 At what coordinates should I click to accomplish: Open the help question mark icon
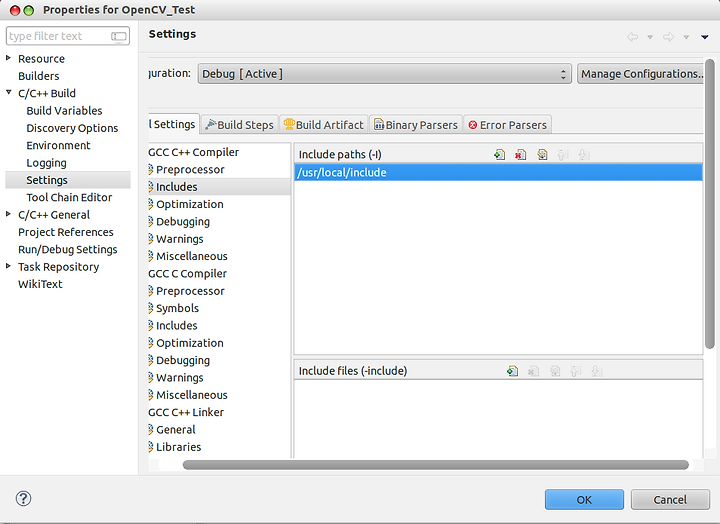[x=23, y=498]
